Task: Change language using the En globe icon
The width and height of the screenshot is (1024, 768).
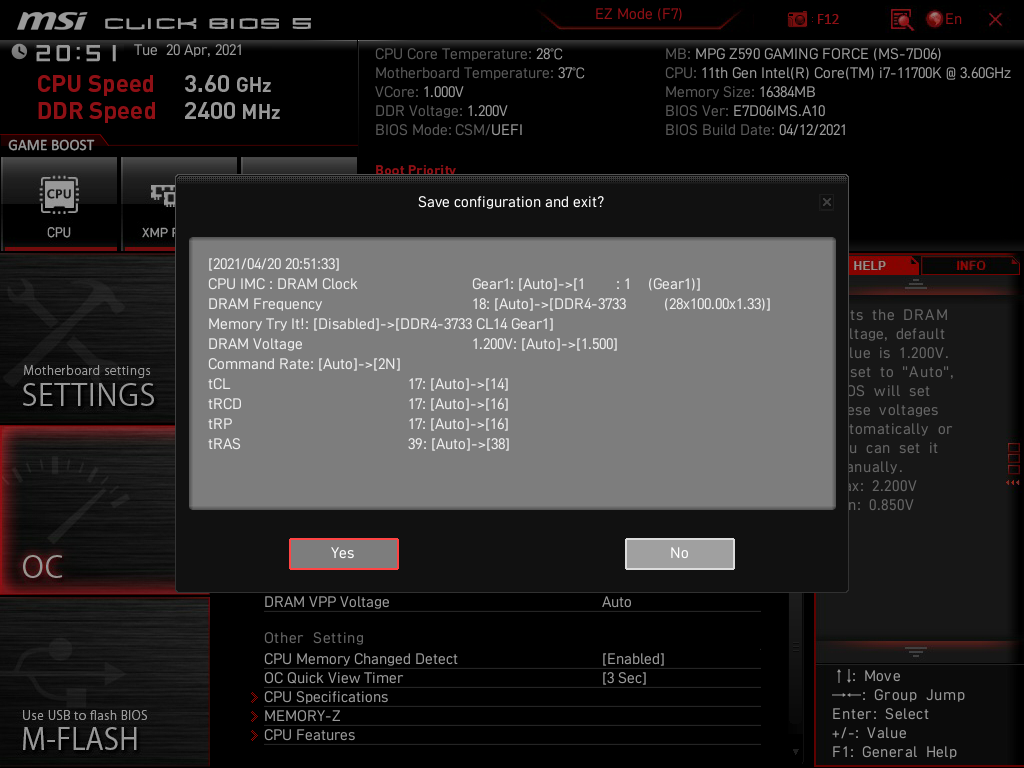Action: [944, 19]
